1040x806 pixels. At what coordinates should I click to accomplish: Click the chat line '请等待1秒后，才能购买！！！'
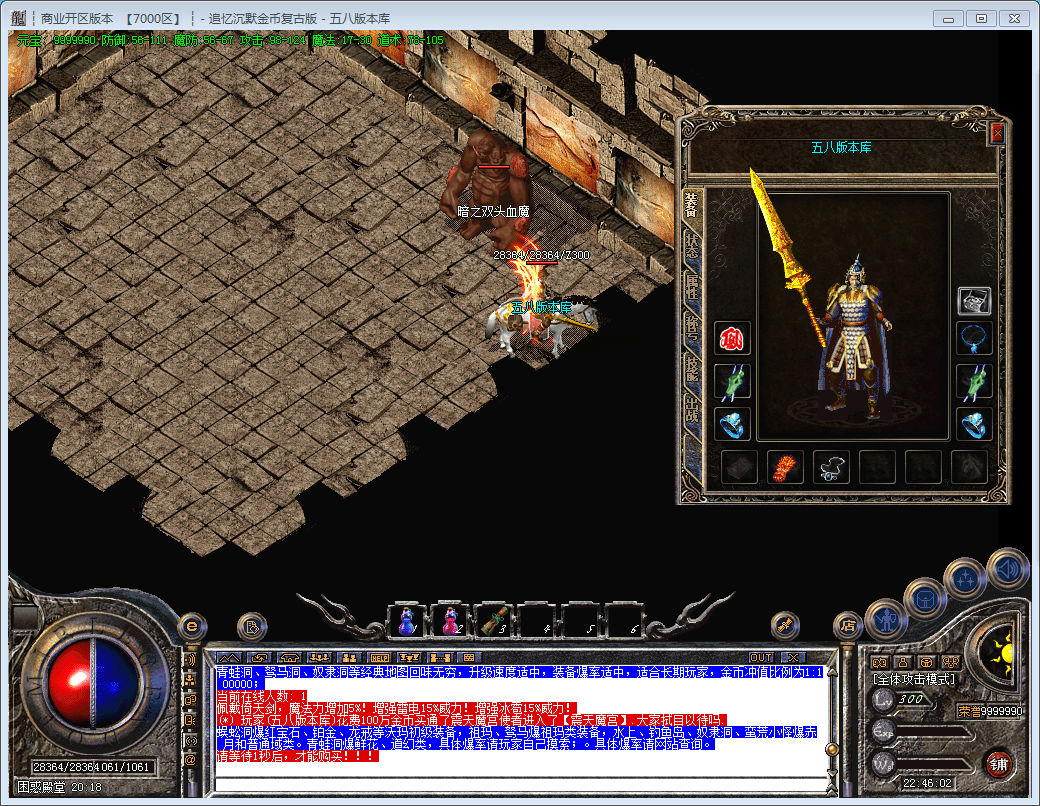[298, 756]
